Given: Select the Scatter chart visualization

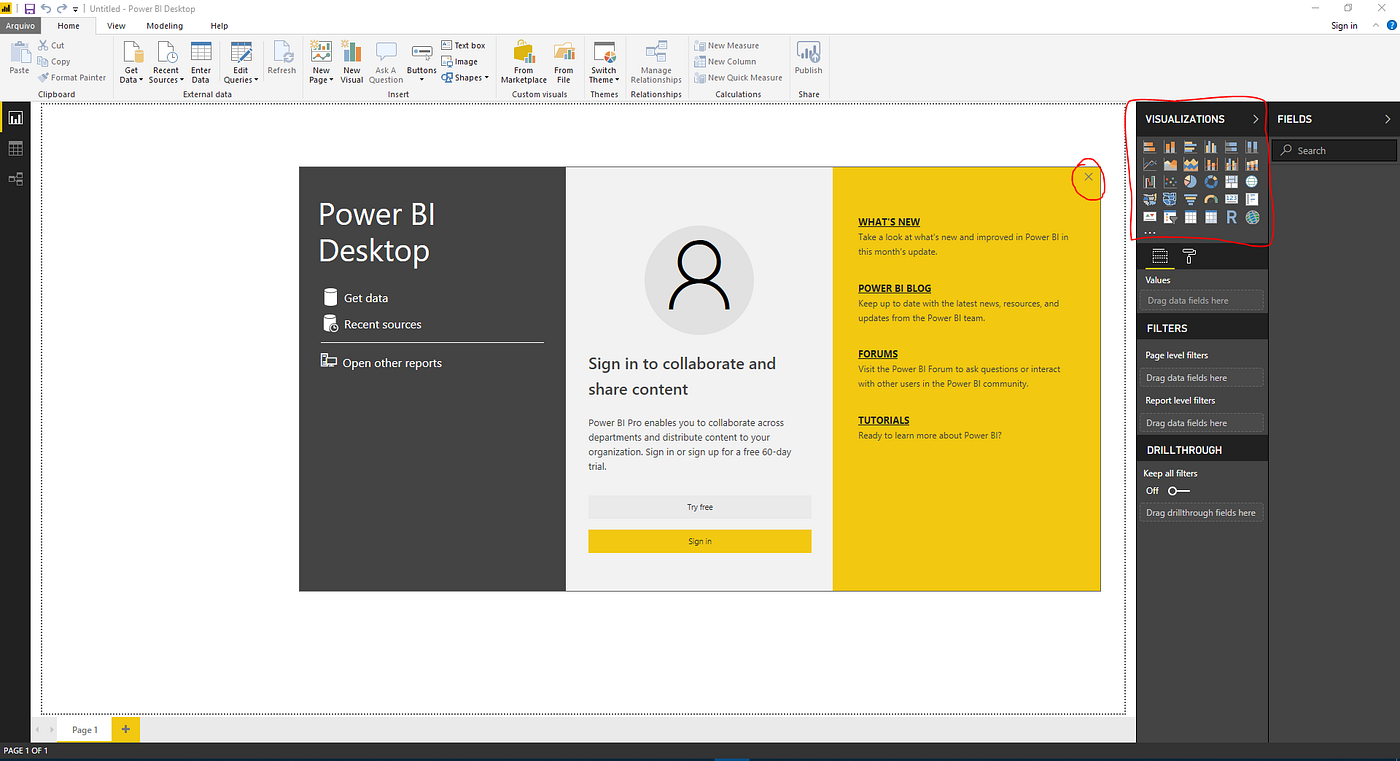Looking at the screenshot, I should point(1170,181).
